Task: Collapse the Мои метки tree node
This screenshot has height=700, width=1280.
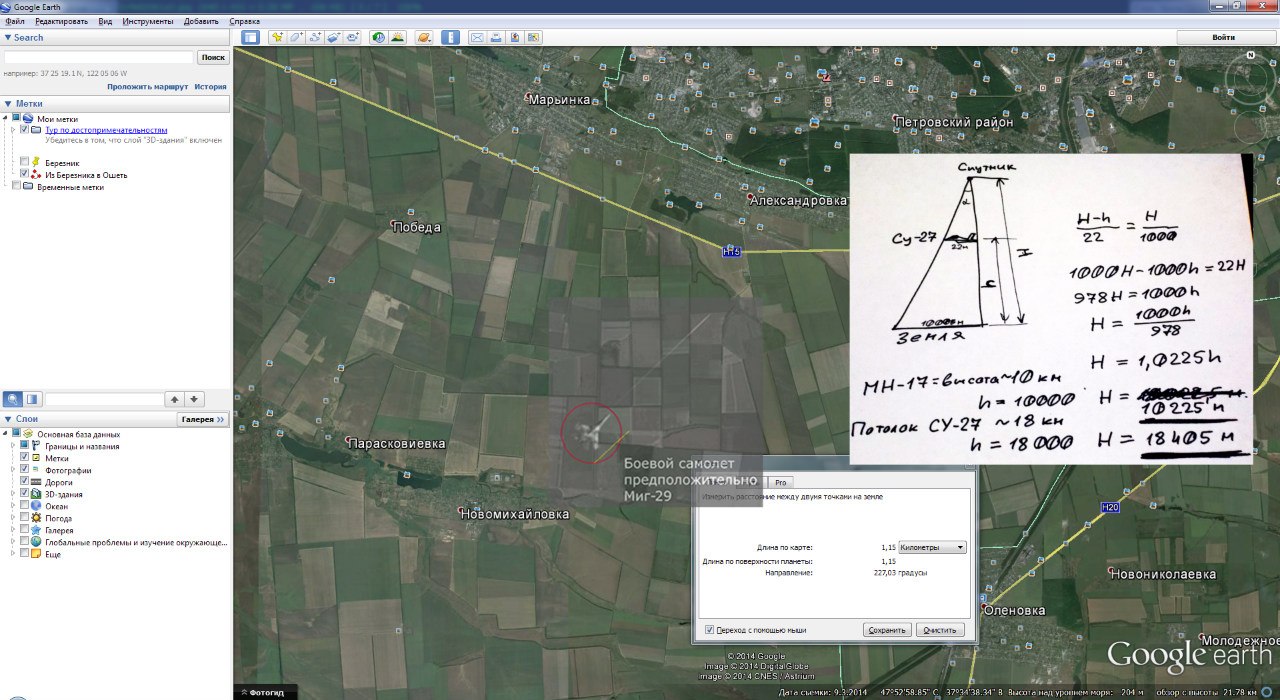Action: tap(6, 118)
